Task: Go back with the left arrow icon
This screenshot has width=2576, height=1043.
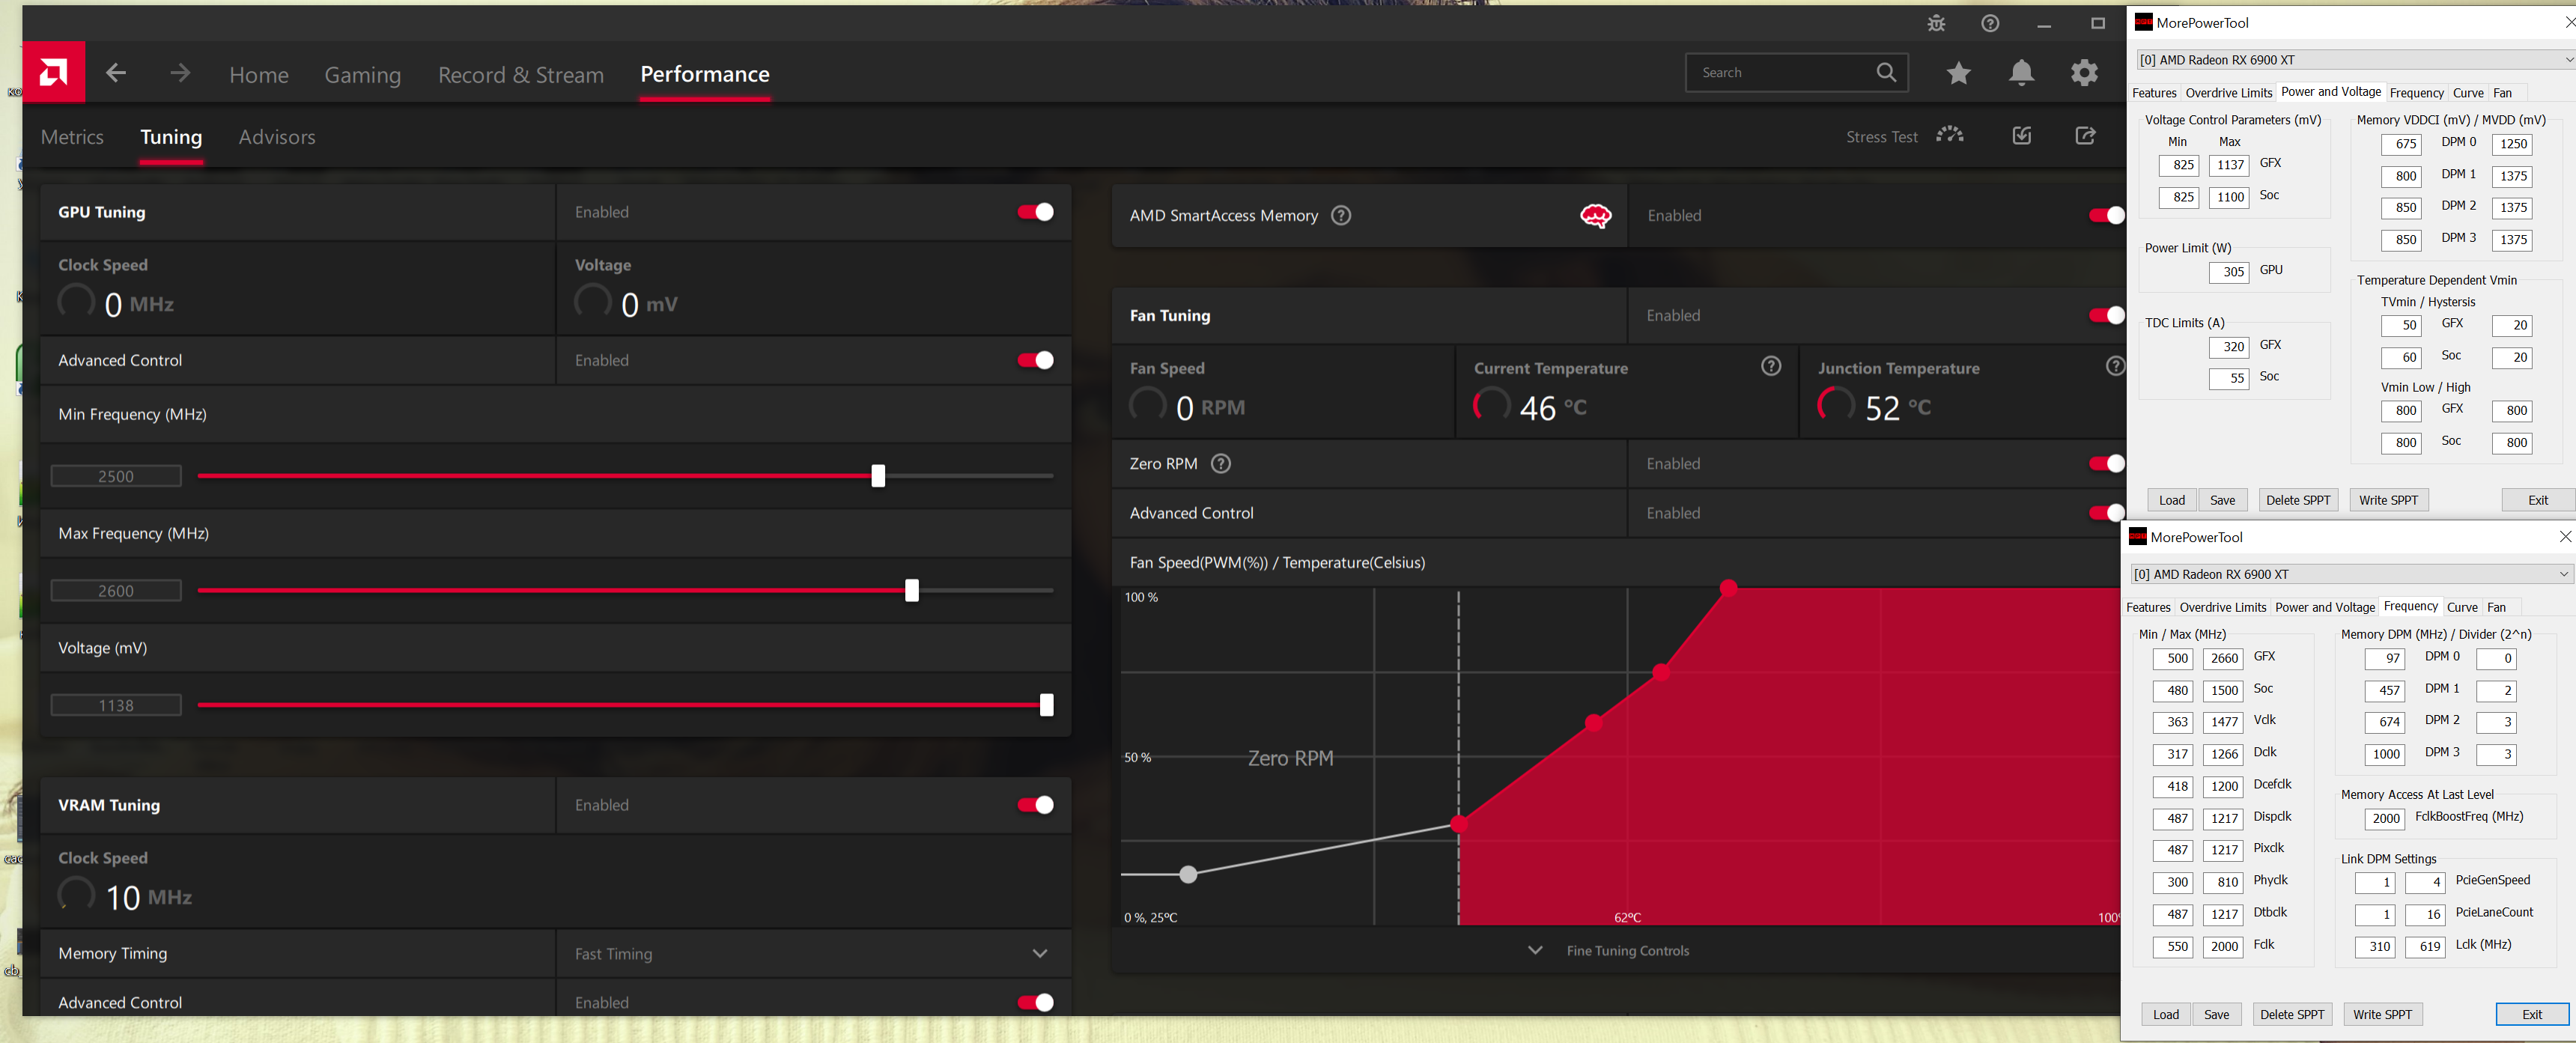Action: tap(116, 72)
